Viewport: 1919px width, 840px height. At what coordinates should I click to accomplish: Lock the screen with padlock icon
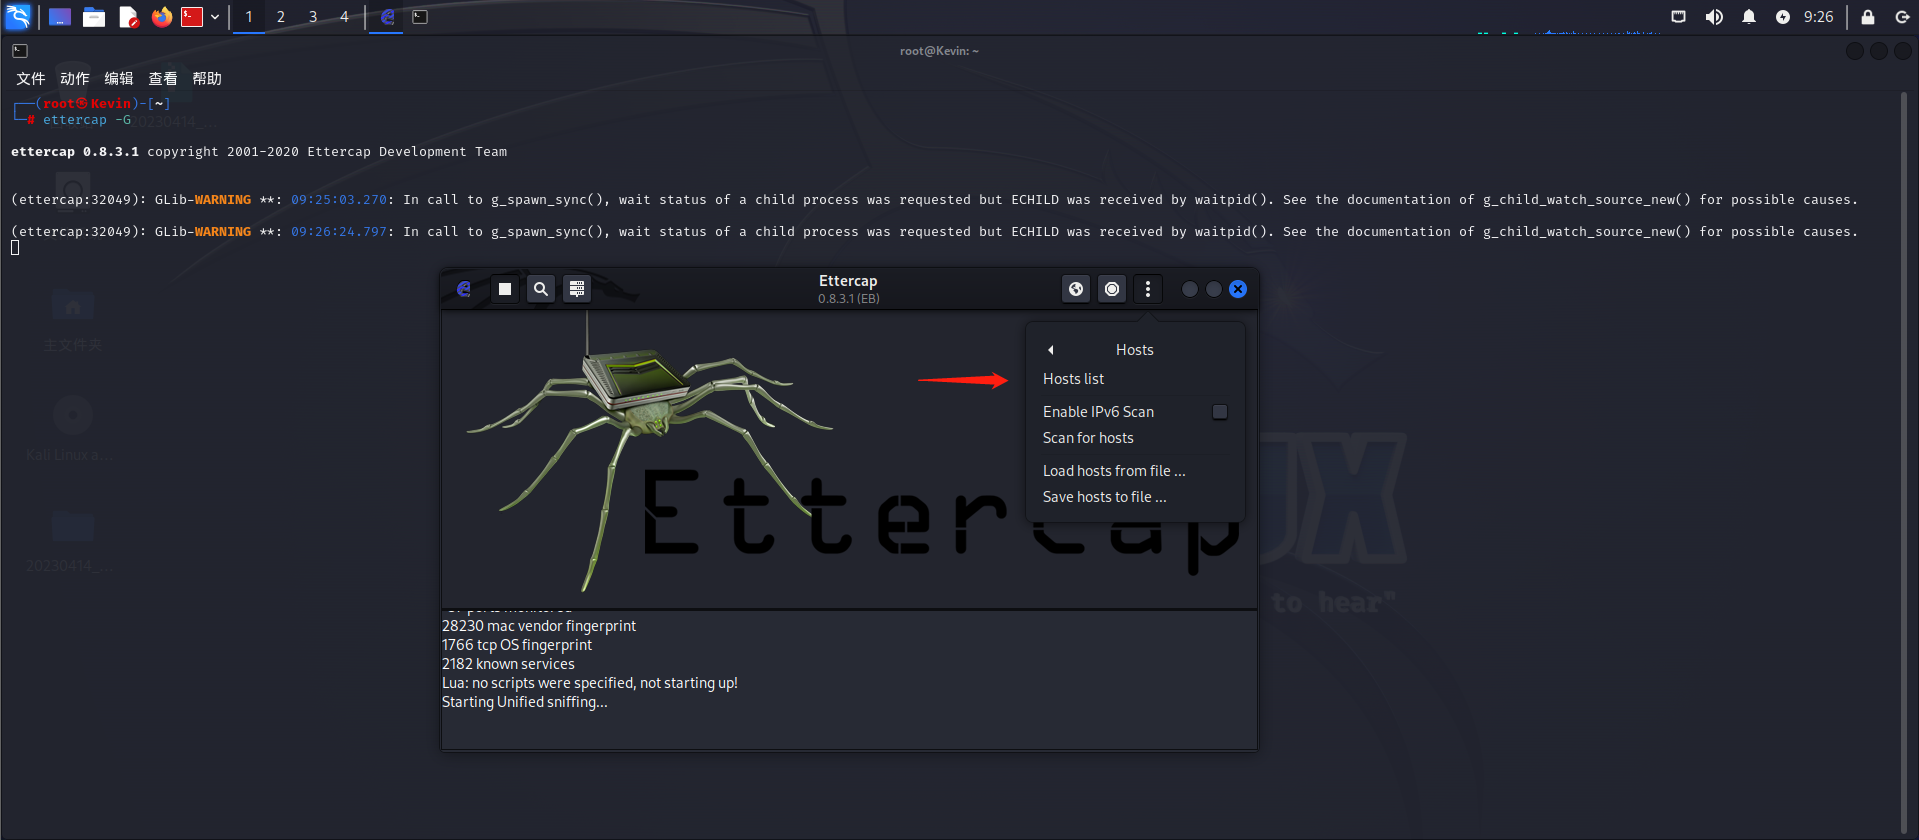click(x=1868, y=17)
